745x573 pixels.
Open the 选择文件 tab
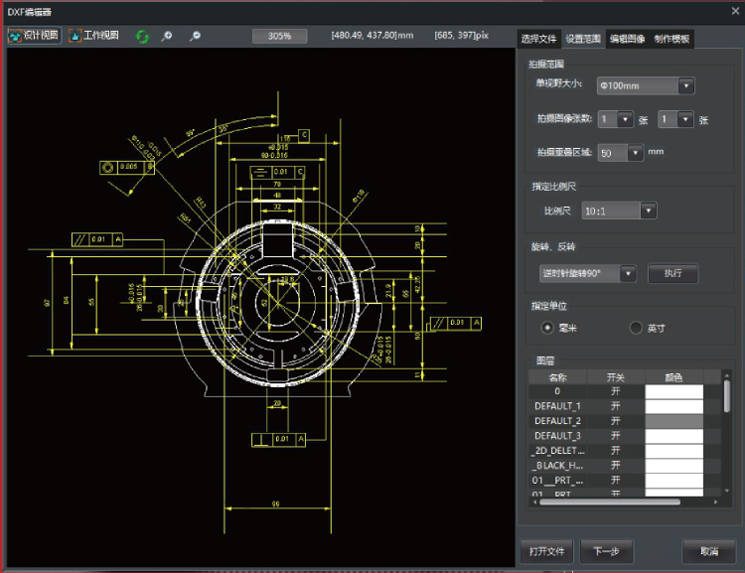click(x=539, y=39)
